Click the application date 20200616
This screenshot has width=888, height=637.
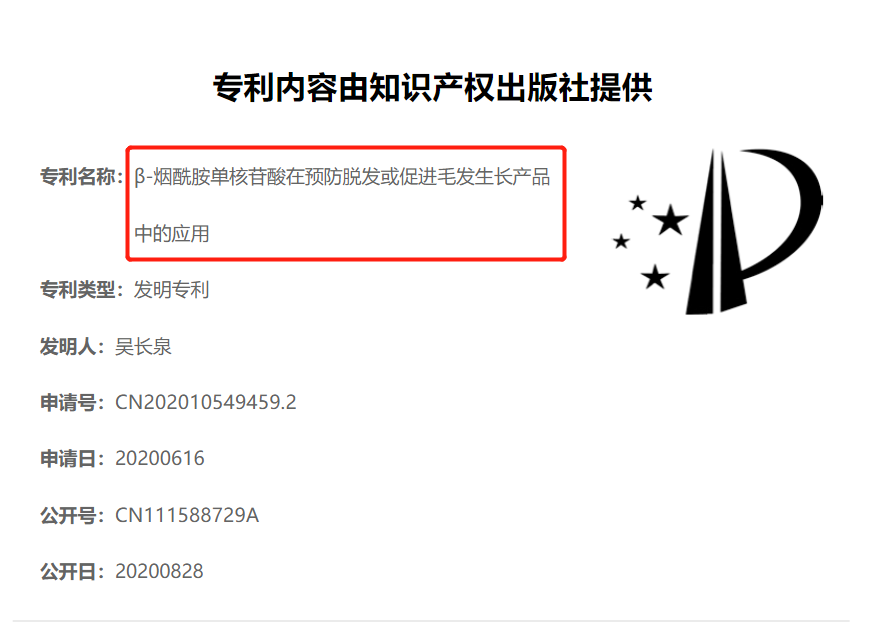click(160, 458)
